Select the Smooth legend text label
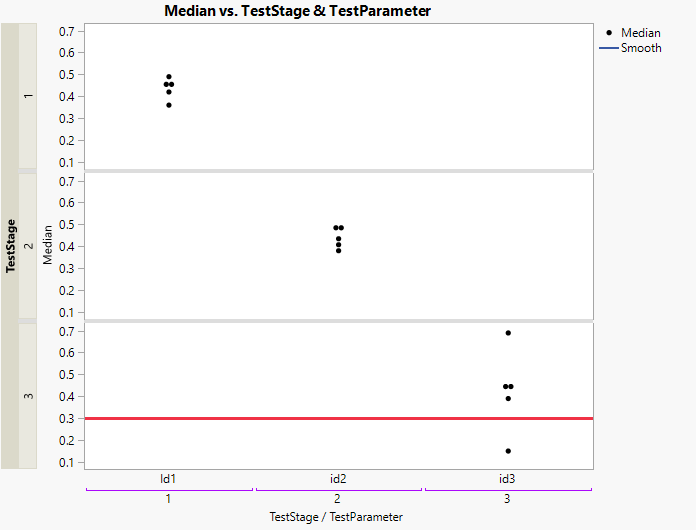696x530 pixels. pyautogui.click(x=641, y=48)
